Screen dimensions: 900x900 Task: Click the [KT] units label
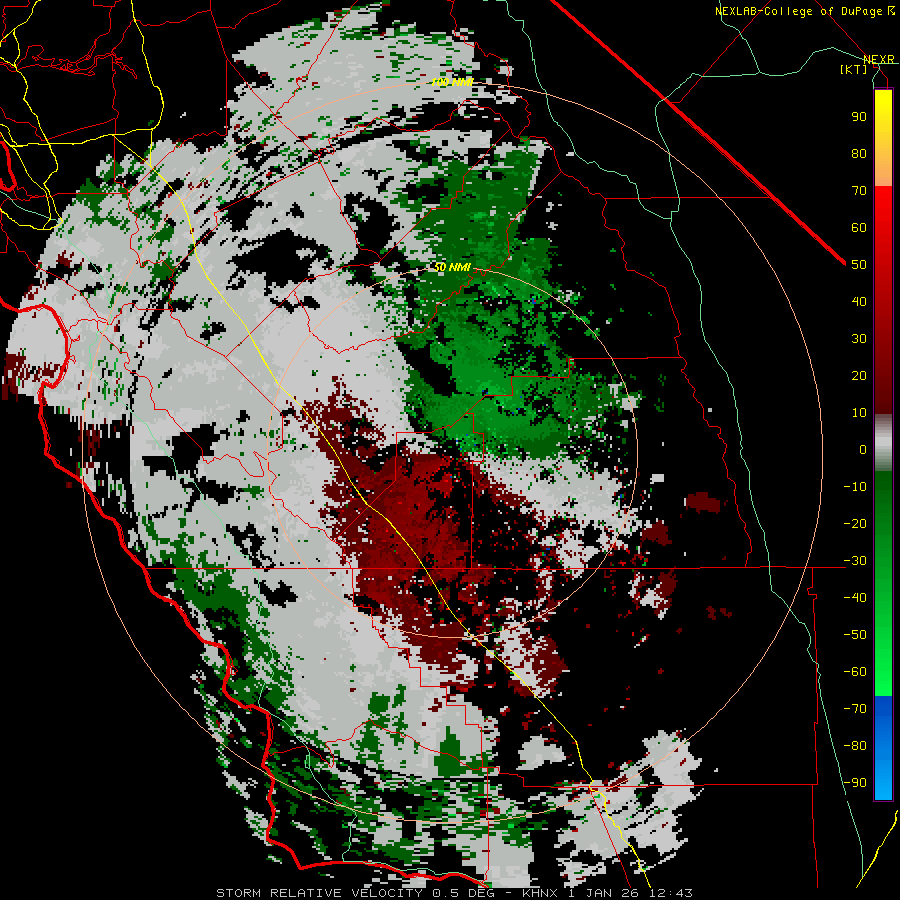(x=854, y=69)
